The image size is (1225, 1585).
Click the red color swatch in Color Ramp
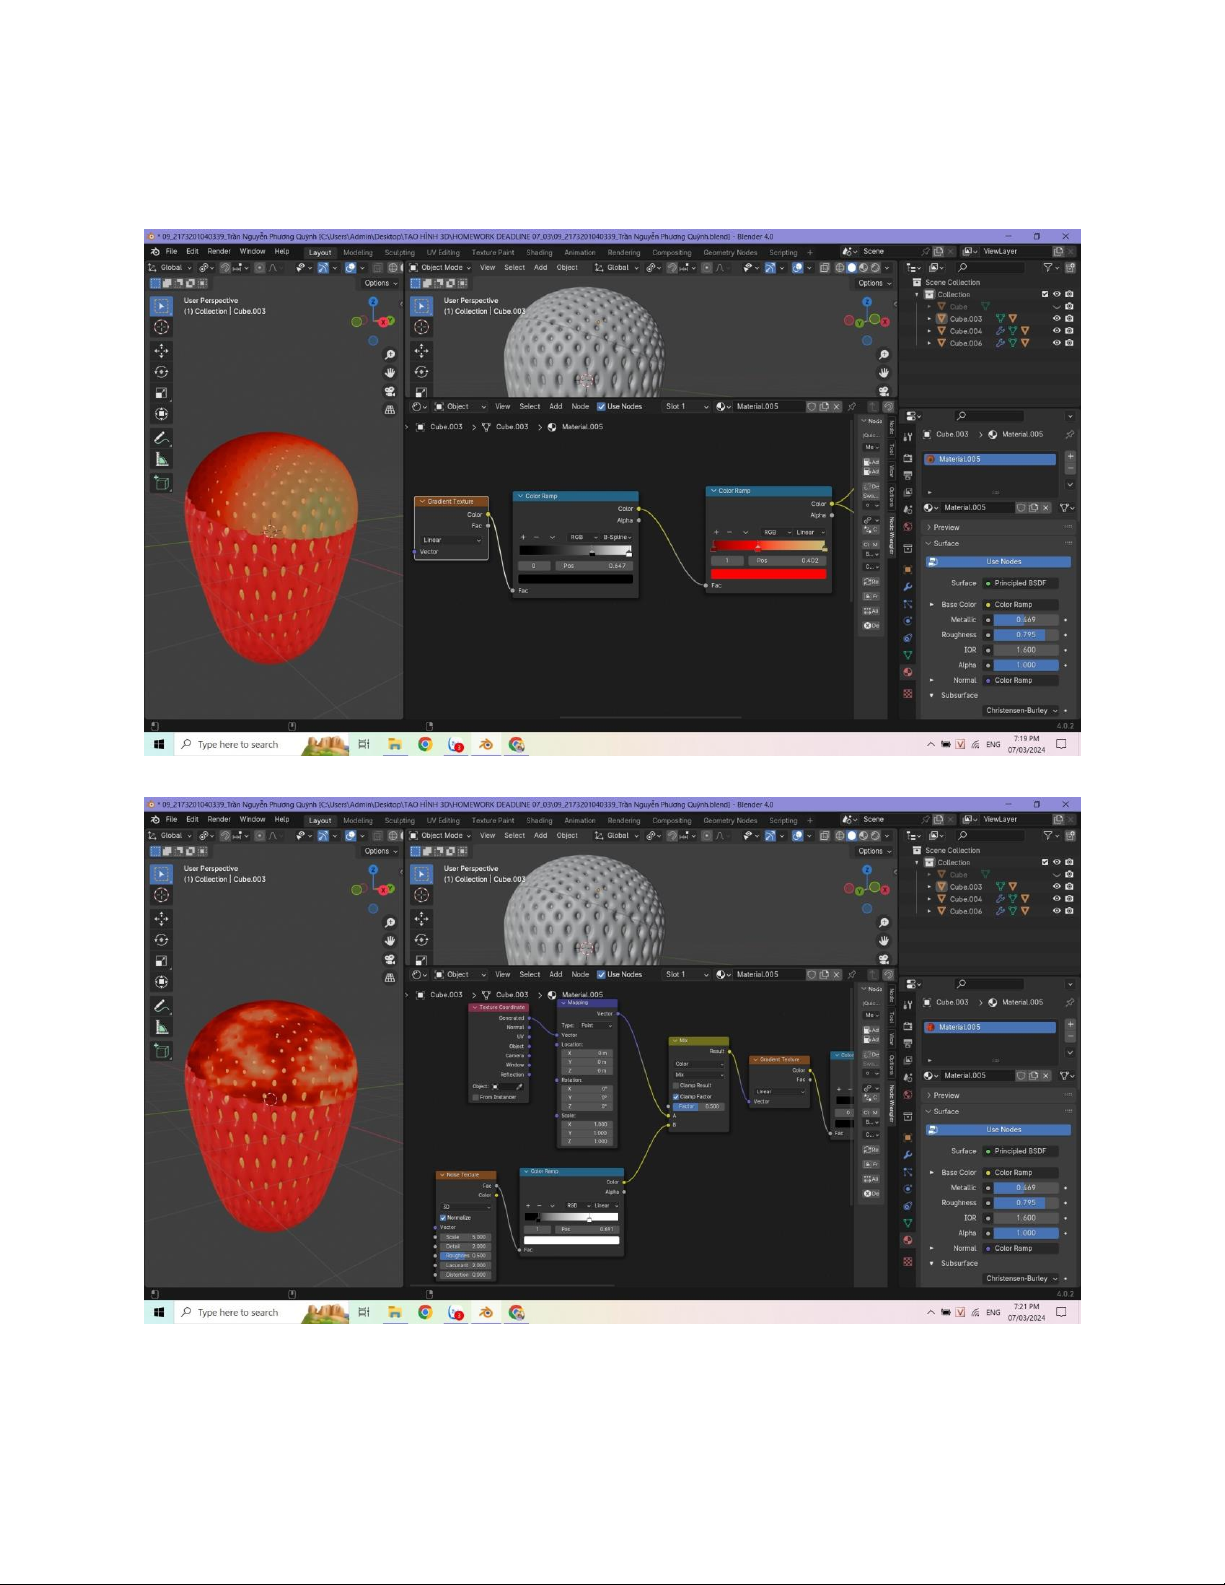(768, 574)
